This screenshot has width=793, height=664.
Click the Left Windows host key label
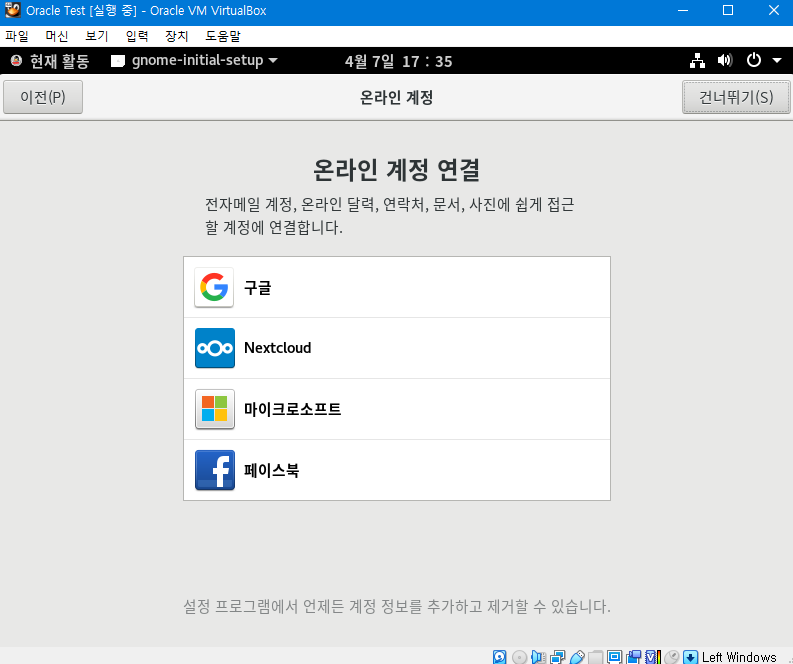739,657
